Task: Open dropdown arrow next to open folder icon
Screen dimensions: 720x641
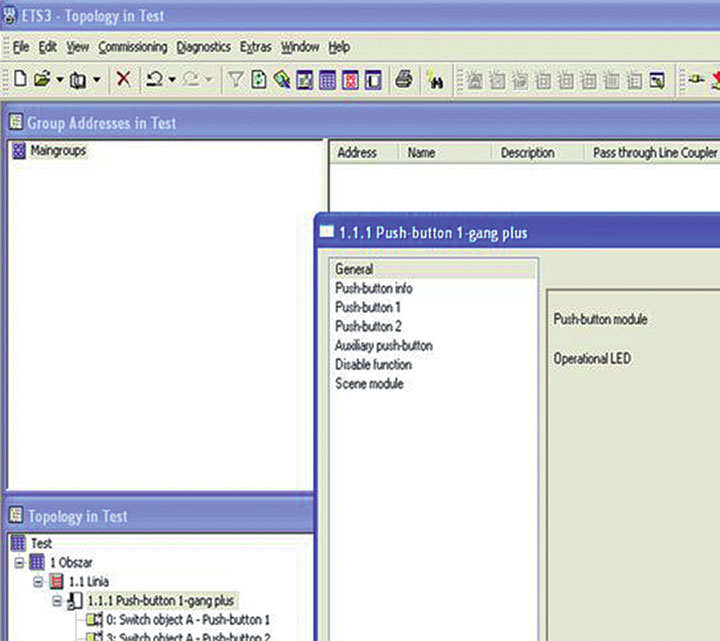Action: pos(60,80)
